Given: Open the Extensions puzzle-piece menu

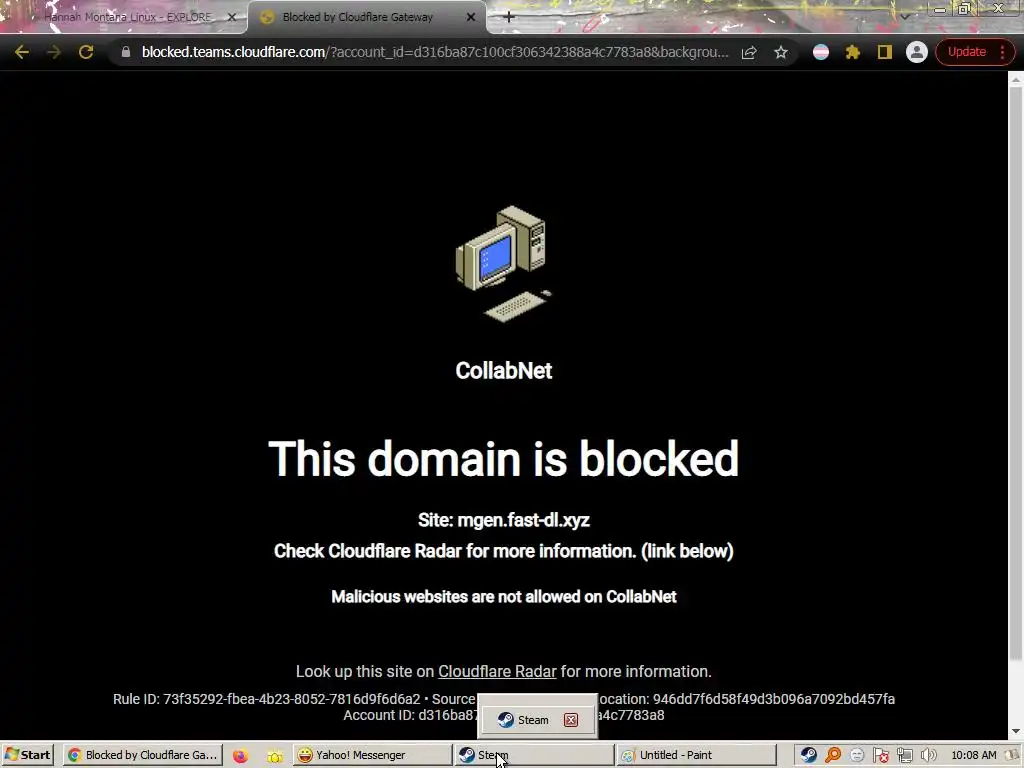Looking at the screenshot, I should click(853, 52).
